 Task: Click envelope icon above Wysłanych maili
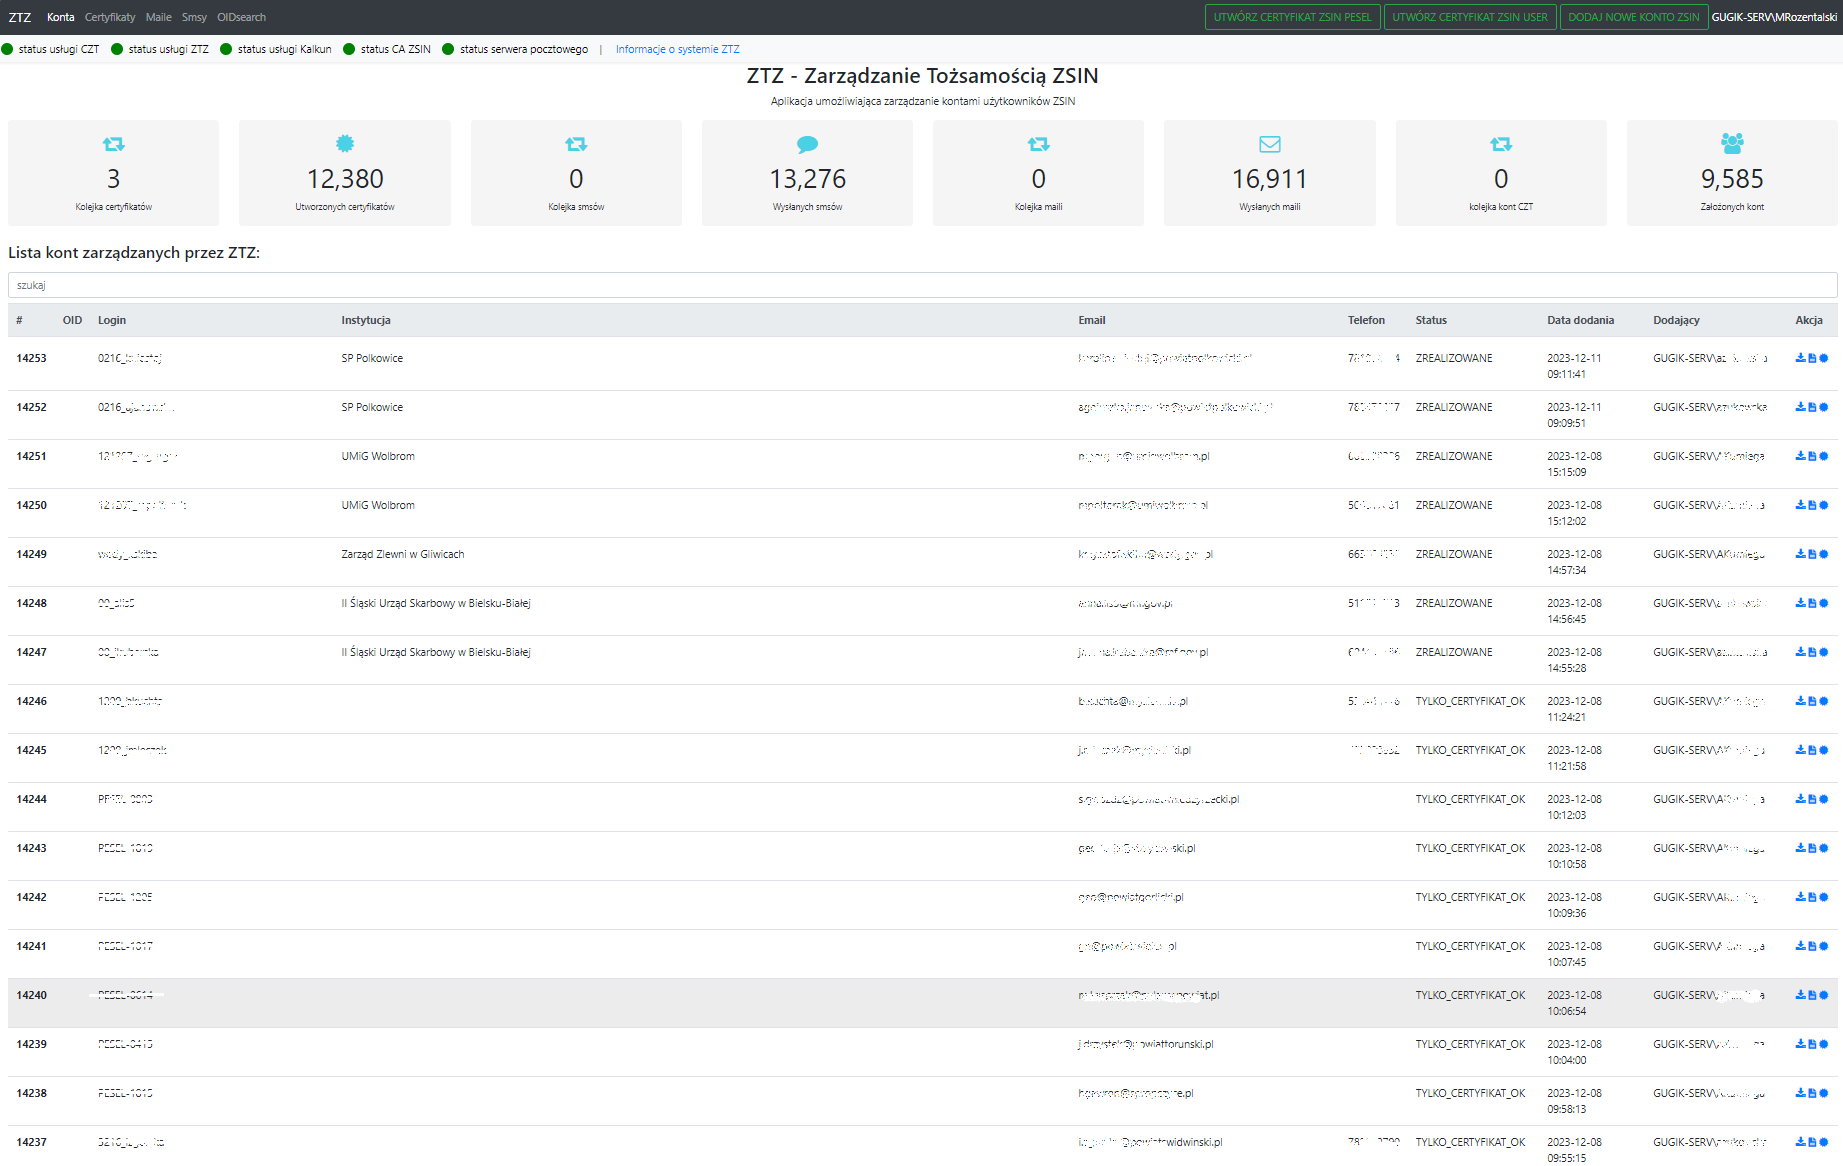tap(1270, 144)
